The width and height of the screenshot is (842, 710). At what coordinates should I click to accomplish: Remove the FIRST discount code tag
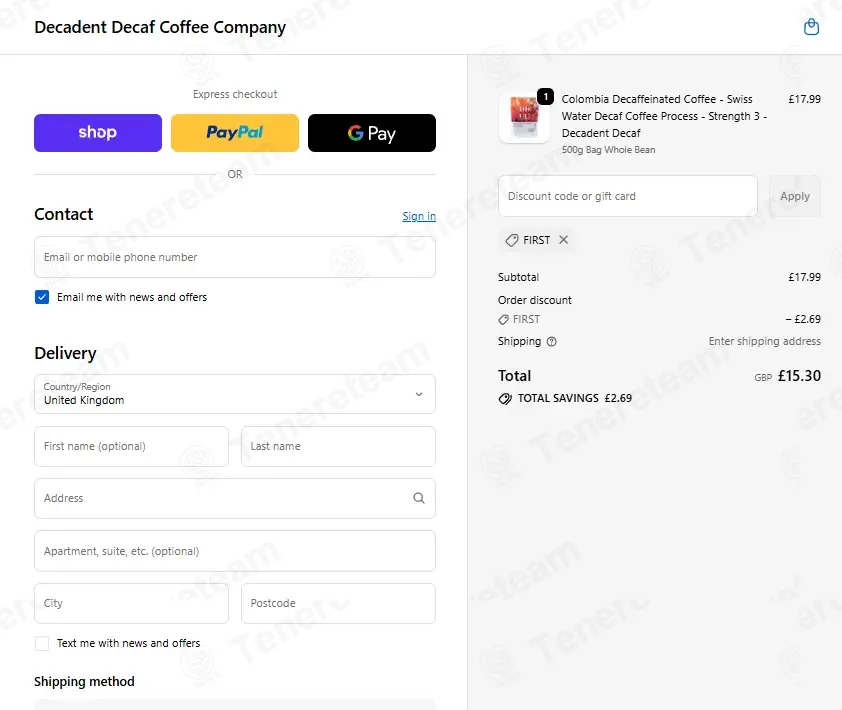[x=563, y=240]
